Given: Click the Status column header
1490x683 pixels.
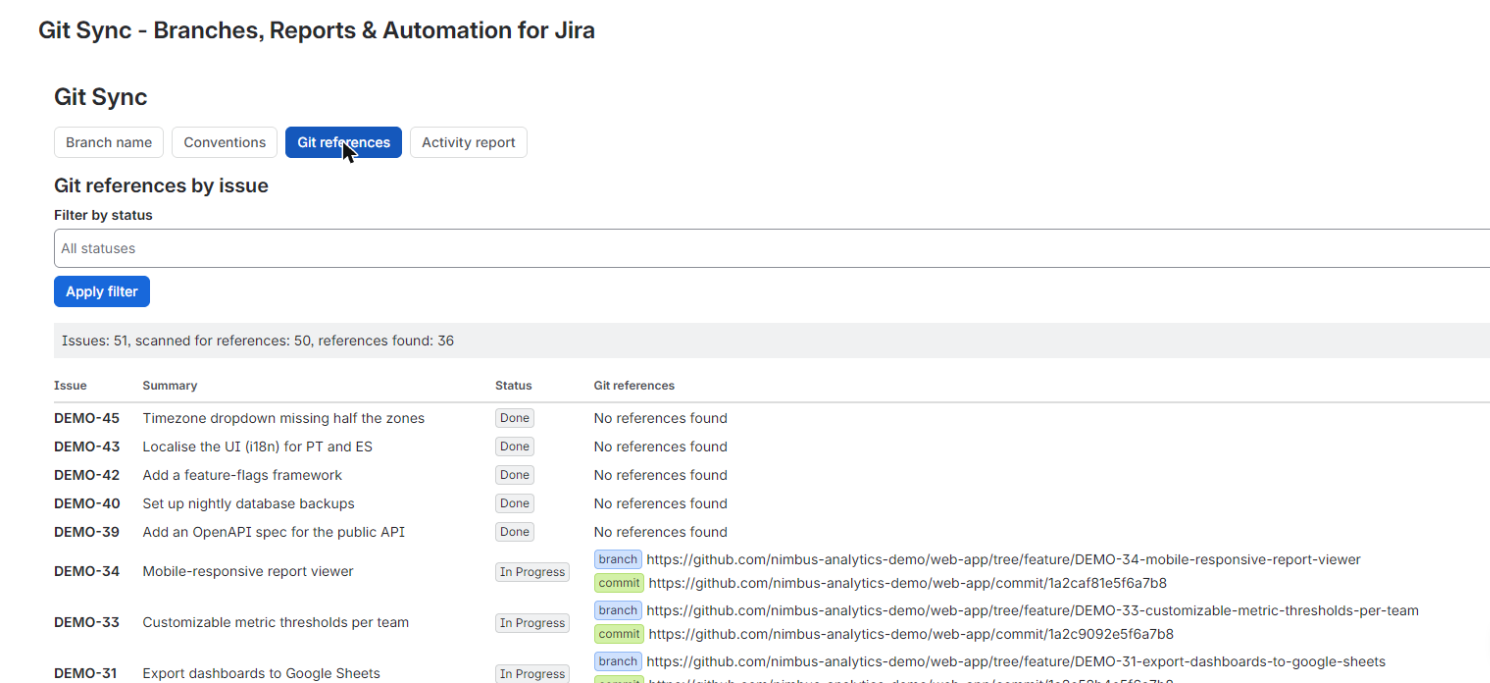Looking at the screenshot, I should pos(513,385).
